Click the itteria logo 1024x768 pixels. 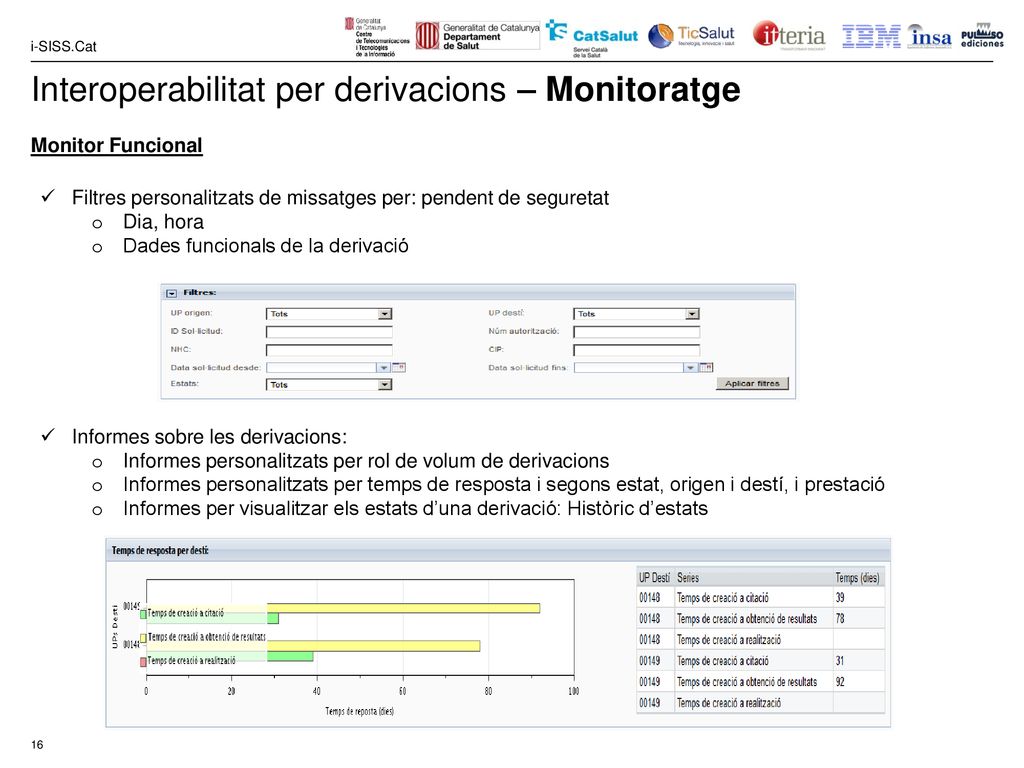pos(789,35)
